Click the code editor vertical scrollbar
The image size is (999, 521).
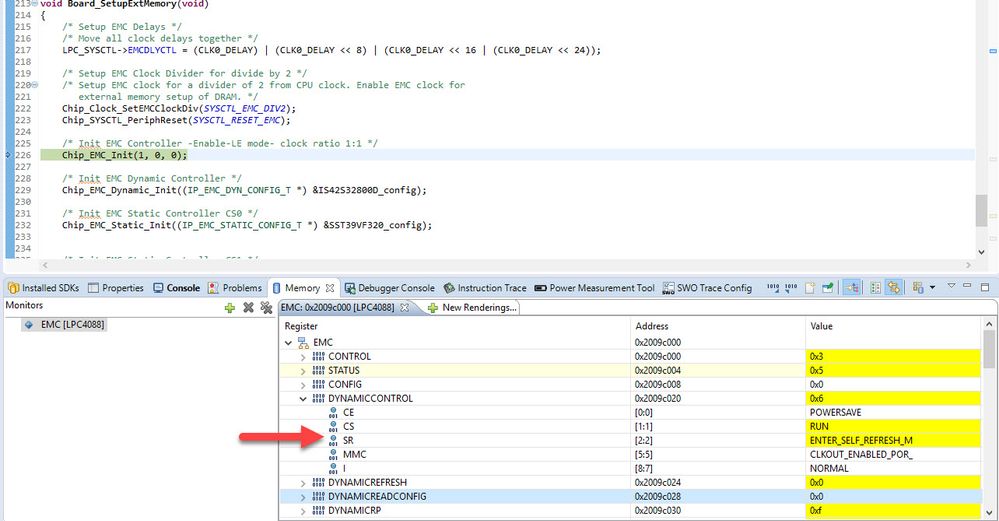(x=981, y=211)
